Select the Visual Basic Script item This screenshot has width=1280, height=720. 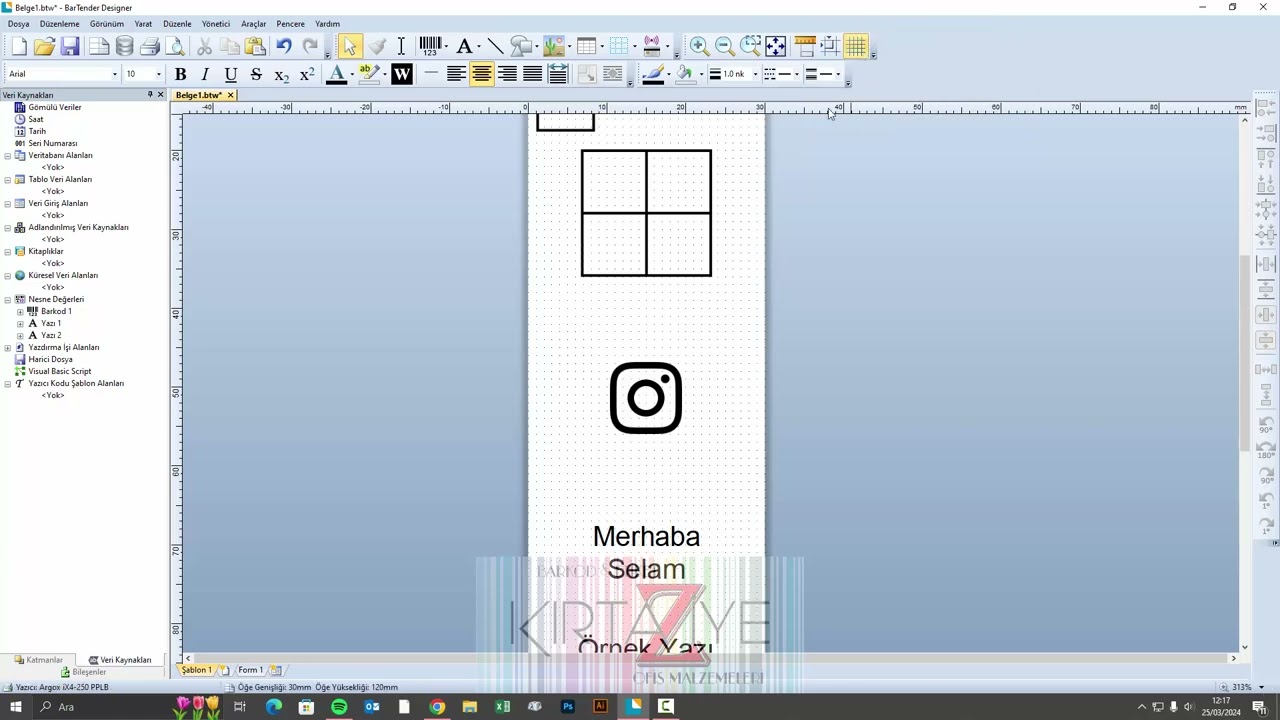[x=60, y=371]
